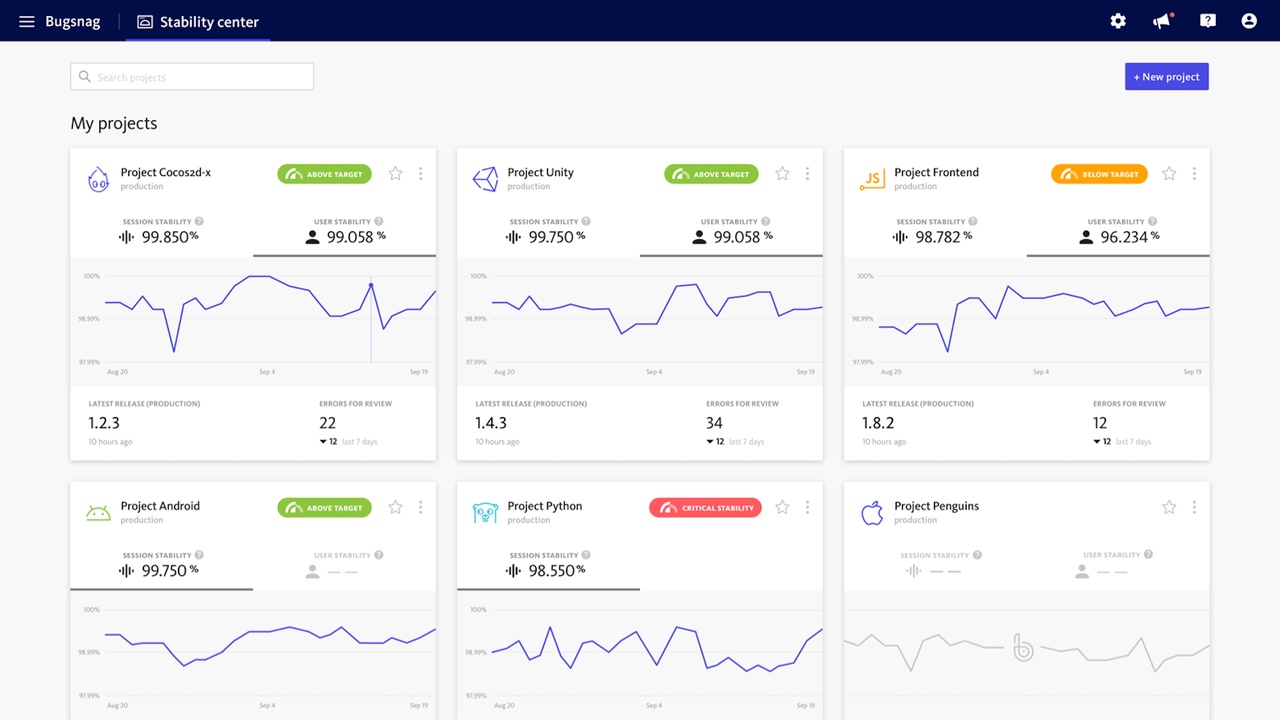Click the + New project button

1167,77
